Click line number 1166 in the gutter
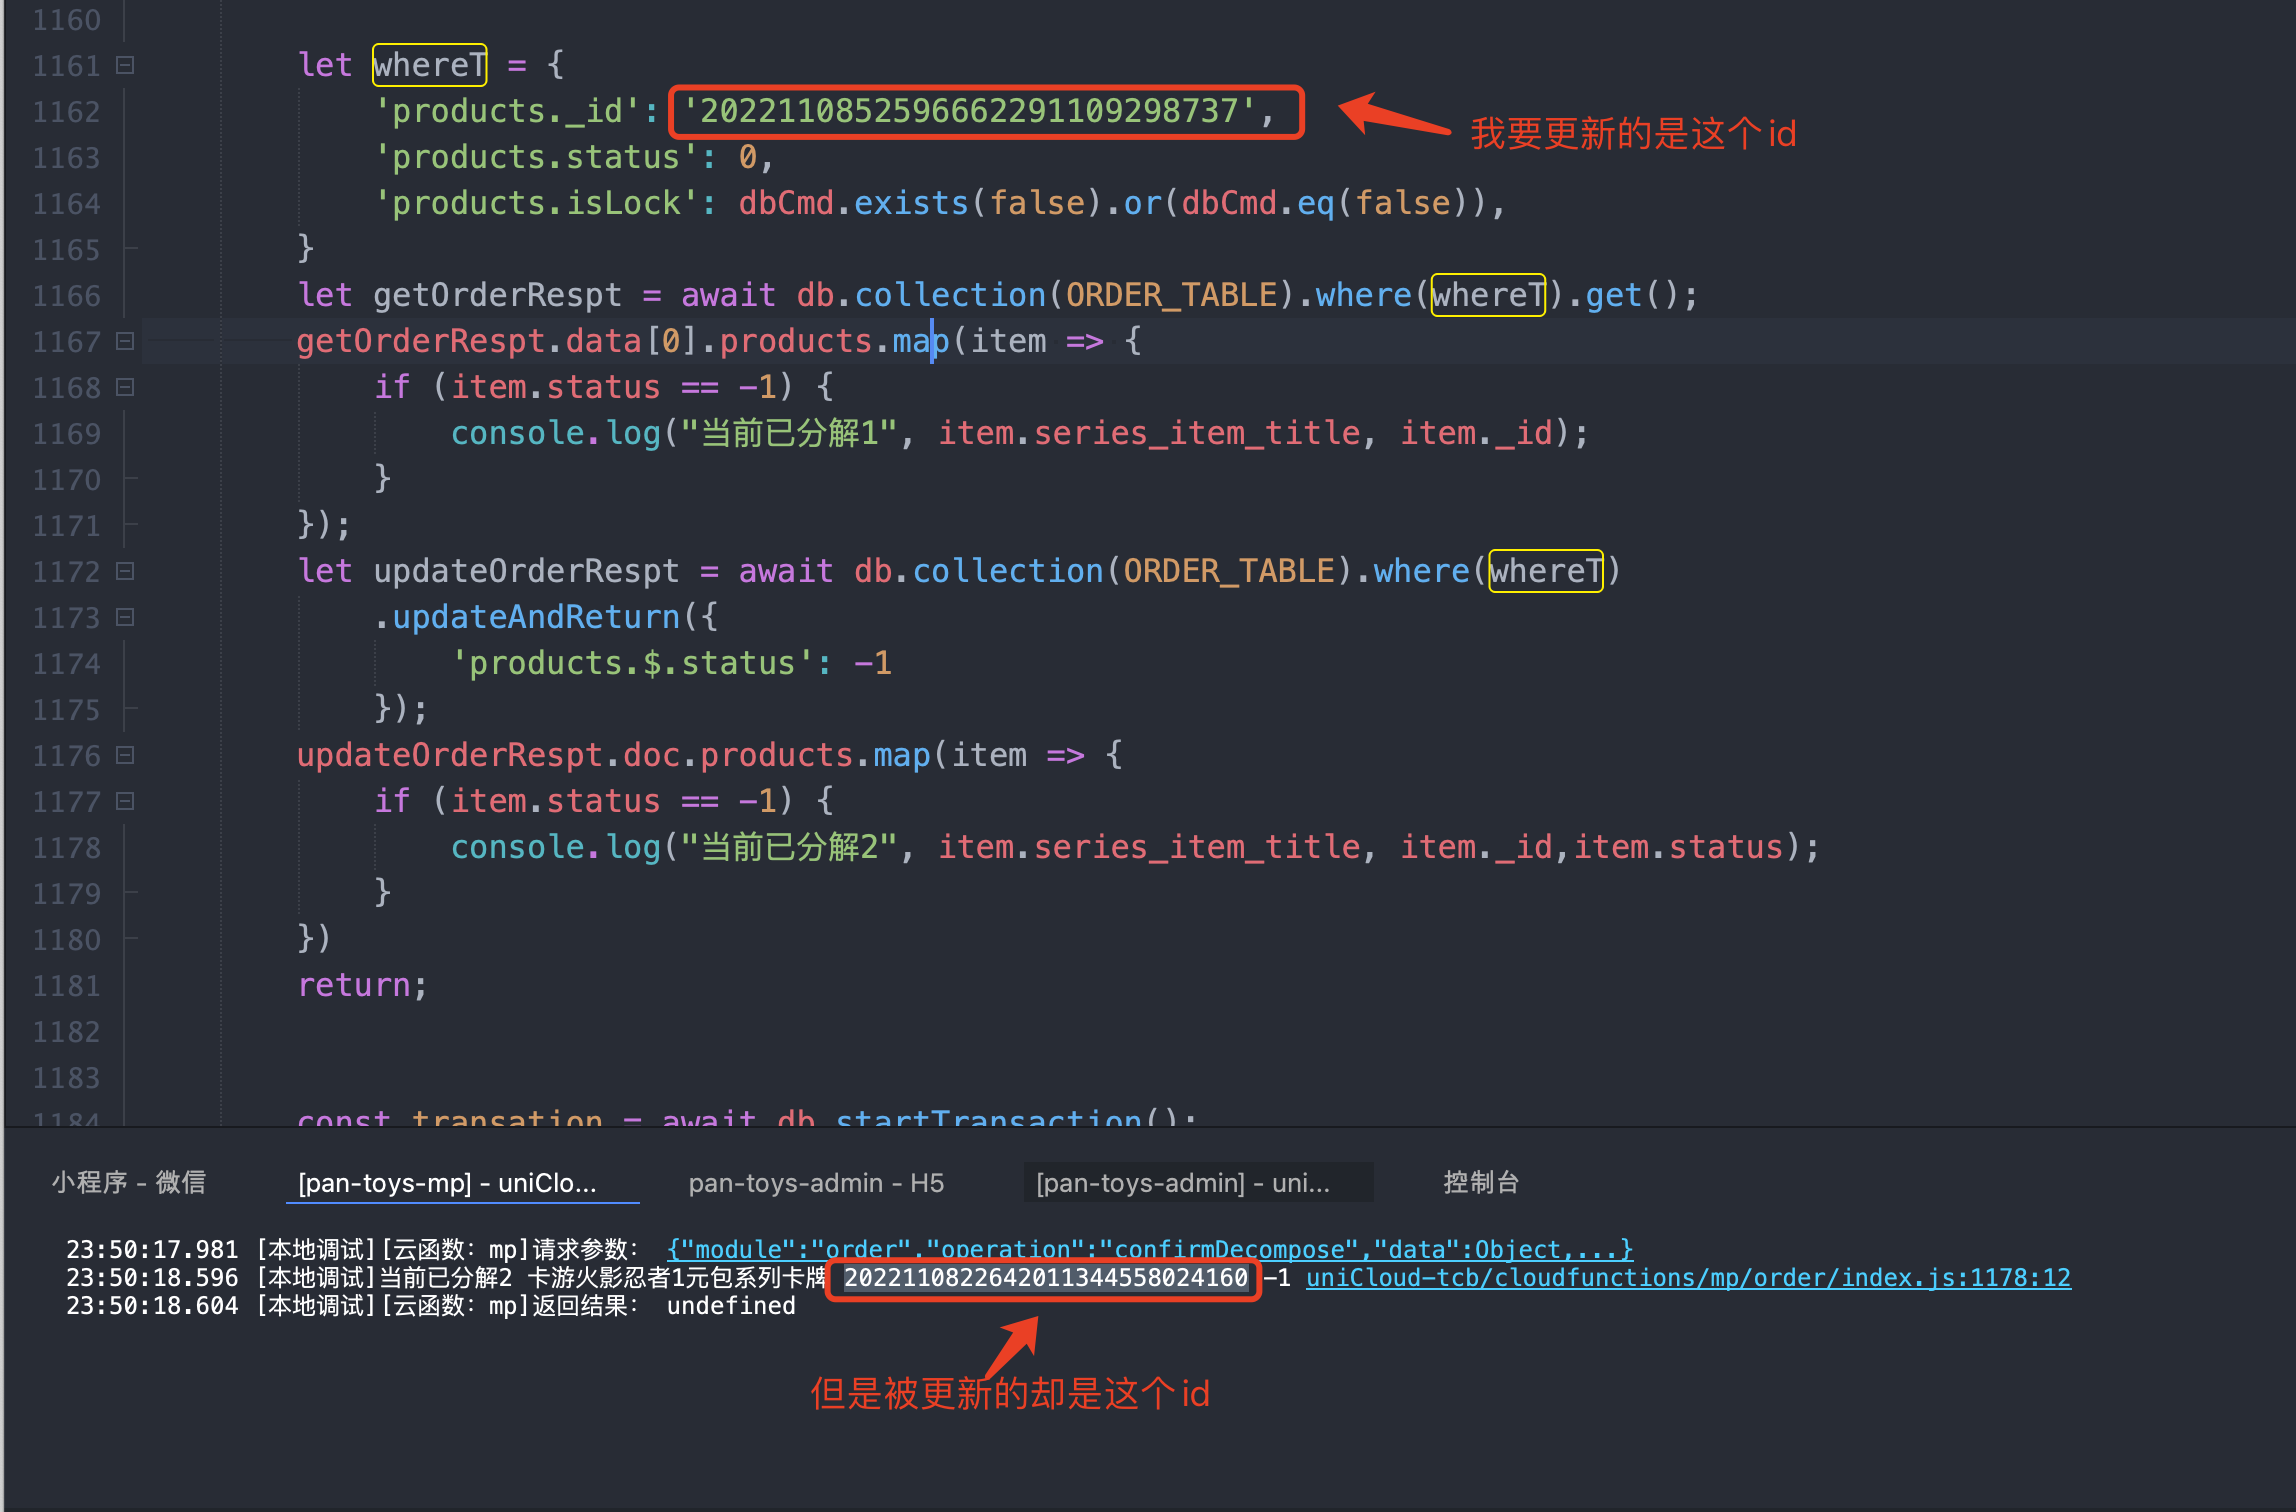This screenshot has height=1512, width=2296. coord(66,296)
